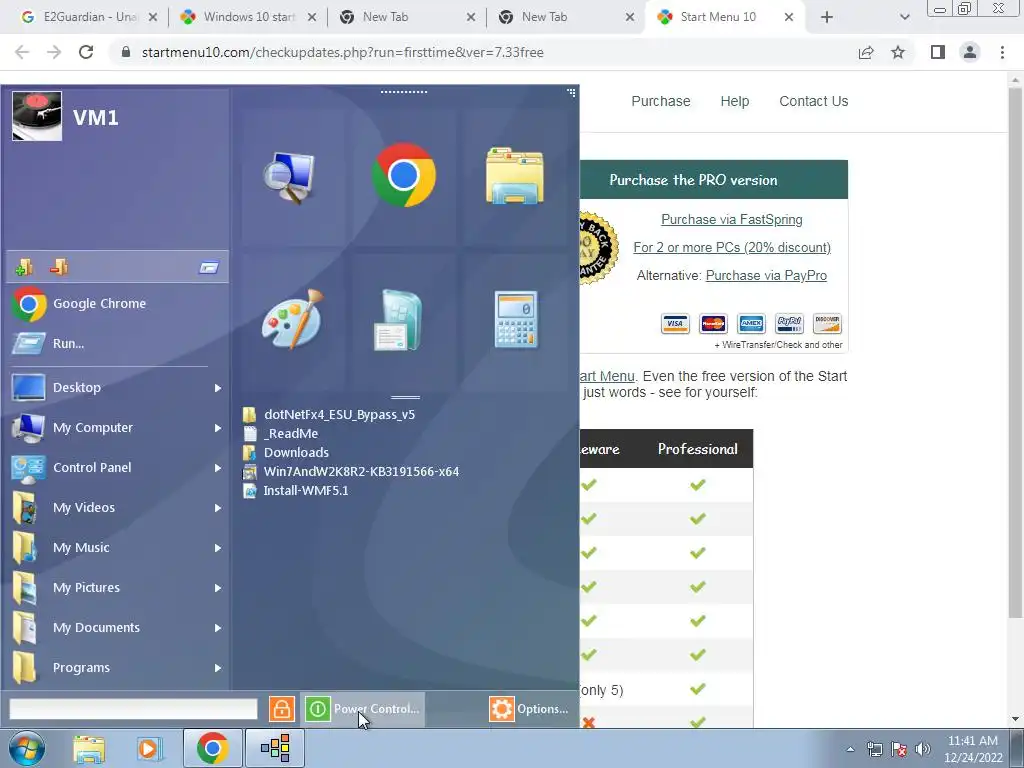Open the Desktop menu entry
The image size is (1024, 768).
(76, 387)
